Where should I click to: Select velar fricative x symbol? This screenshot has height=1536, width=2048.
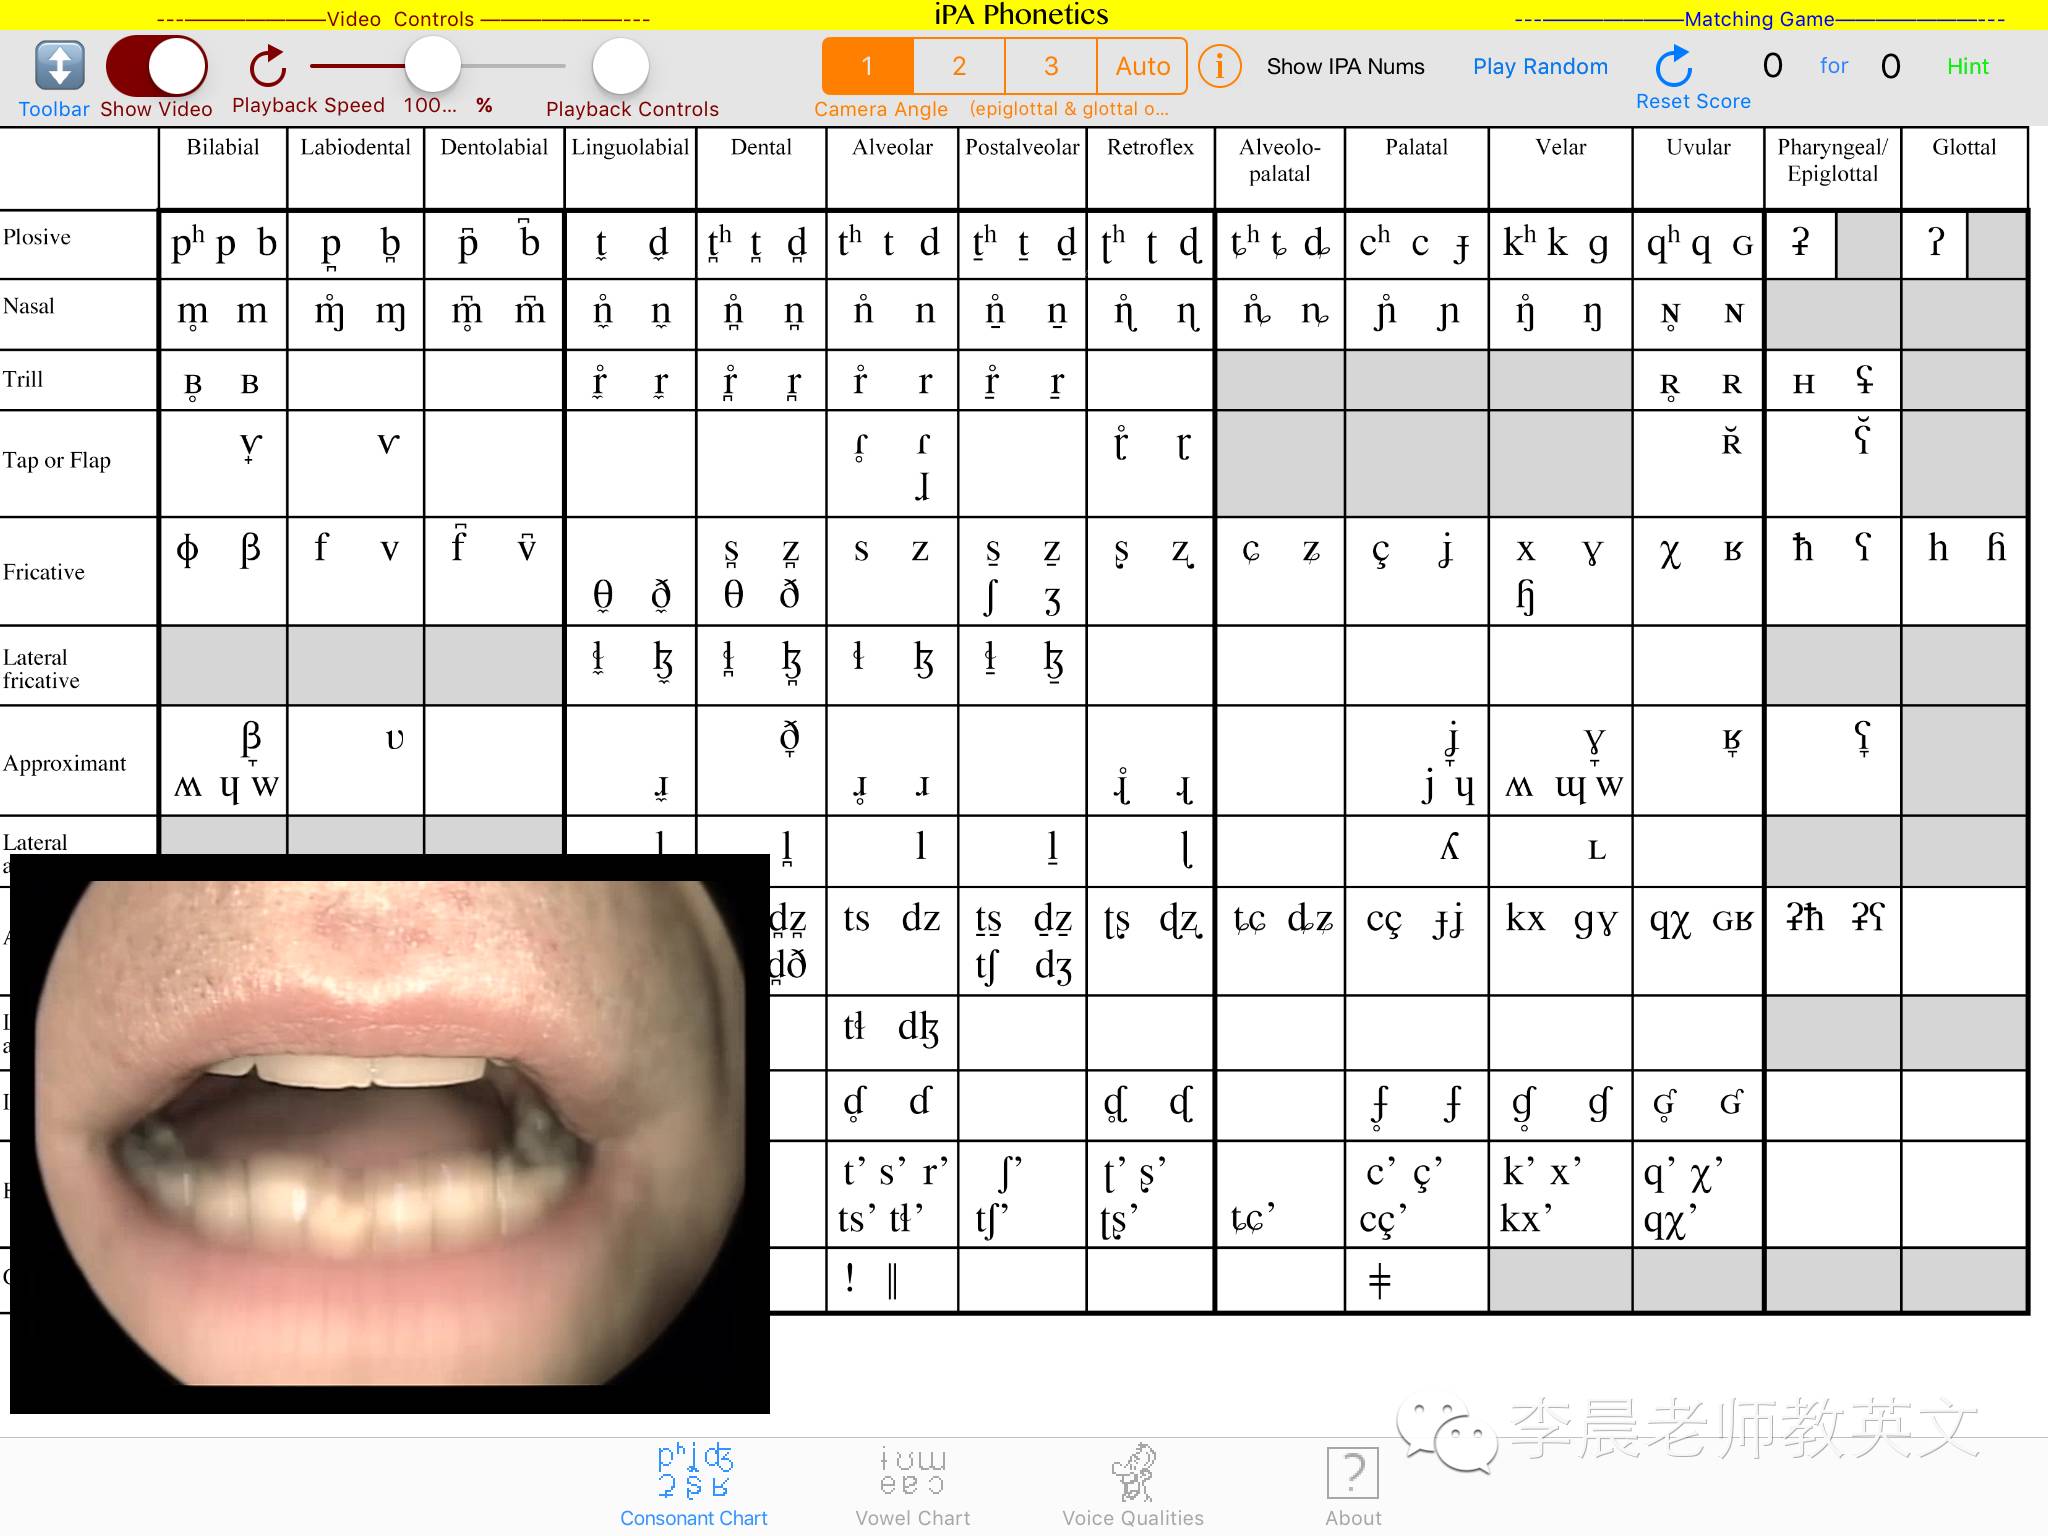1525,550
